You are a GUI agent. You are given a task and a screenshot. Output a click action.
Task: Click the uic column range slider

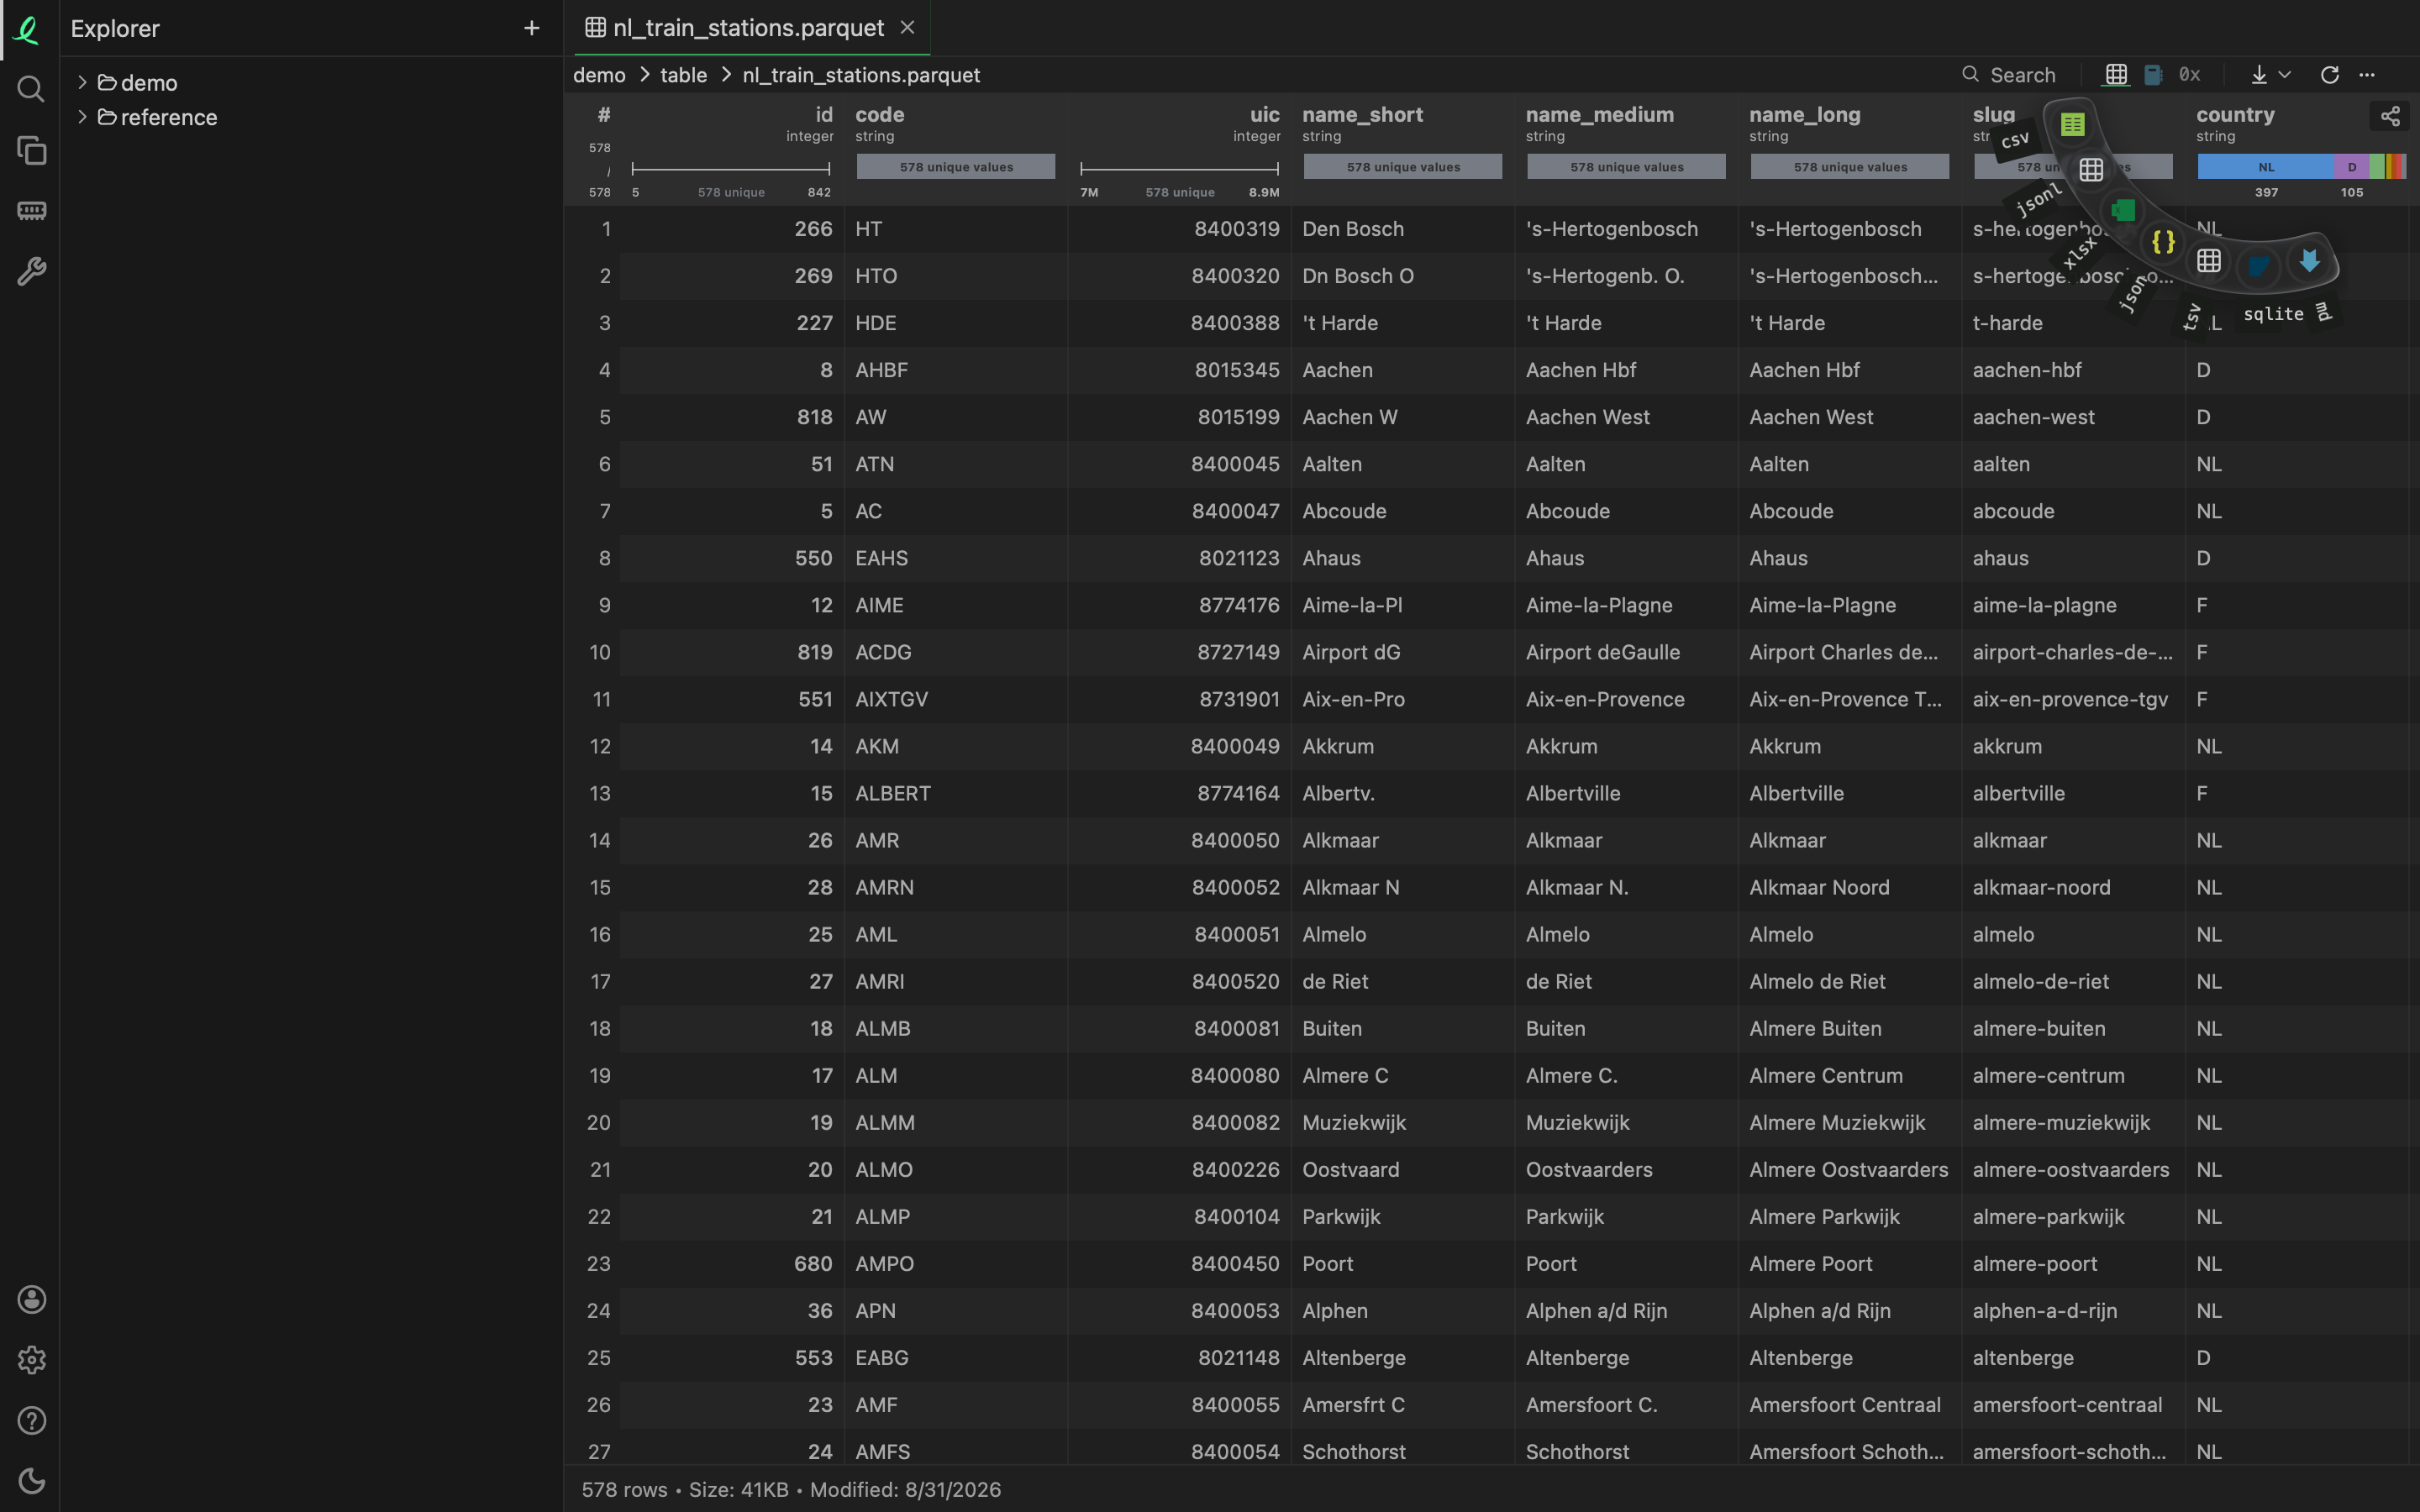click(x=1179, y=169)
